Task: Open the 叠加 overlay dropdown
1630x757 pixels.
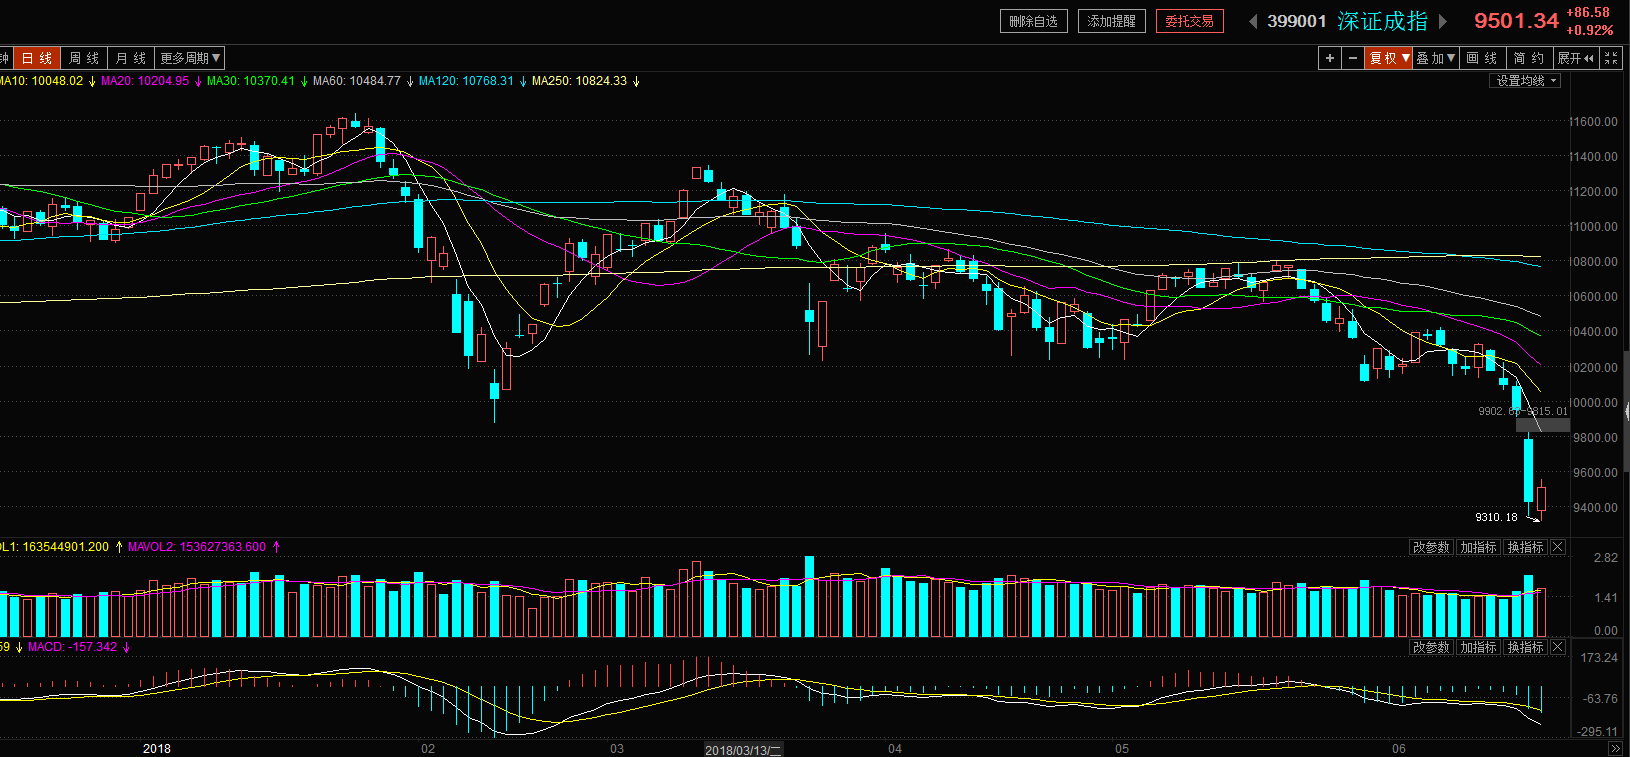Action: click(1435, 58)
